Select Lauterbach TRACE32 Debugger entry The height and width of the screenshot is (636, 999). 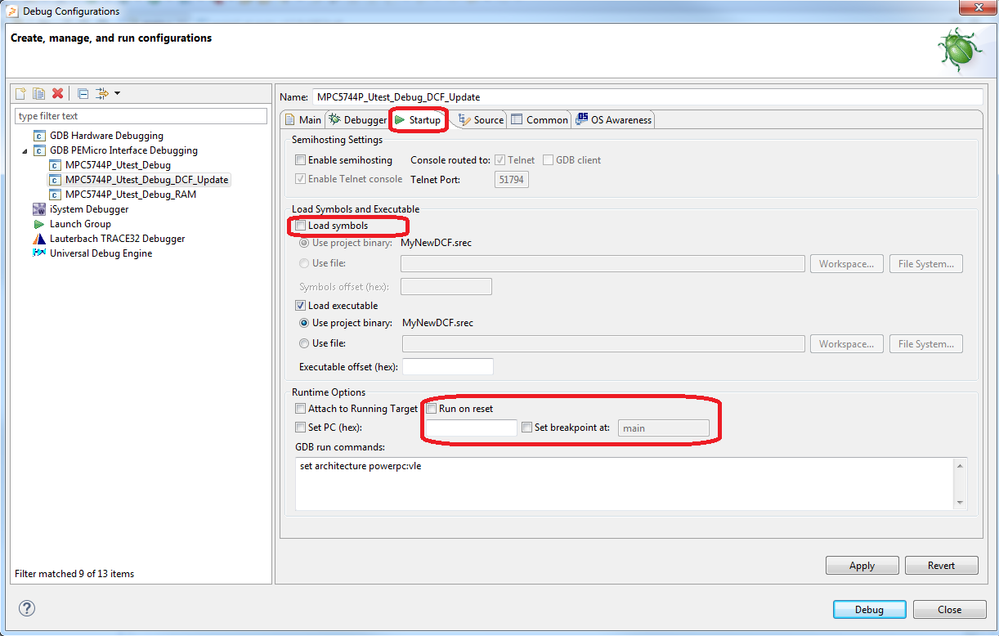pyautogui.click(x=117, y=239)
